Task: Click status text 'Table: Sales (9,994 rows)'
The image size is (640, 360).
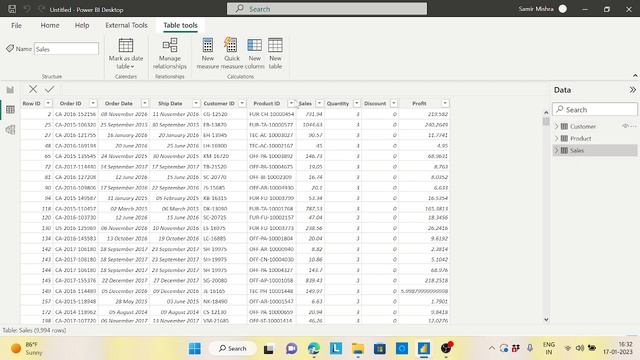Action: point(34,330)
